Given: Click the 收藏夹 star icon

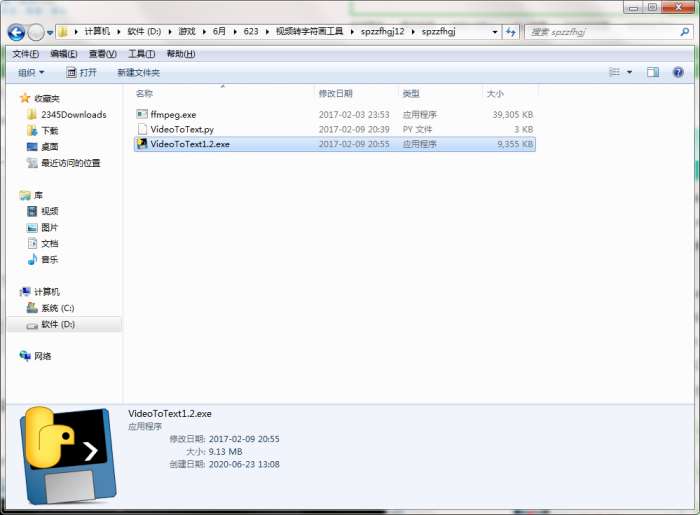Looking at the screenshot, I should pyautogui.click(x=25, y=98).
